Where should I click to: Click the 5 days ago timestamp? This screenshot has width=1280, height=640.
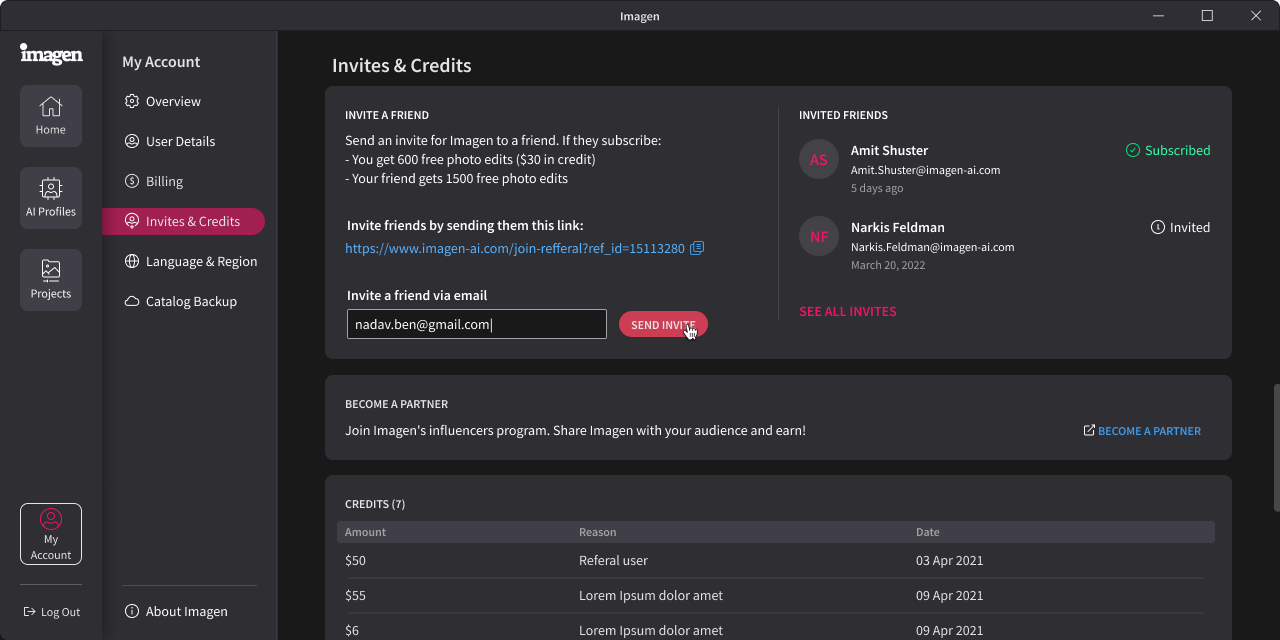tap(877, 188)
